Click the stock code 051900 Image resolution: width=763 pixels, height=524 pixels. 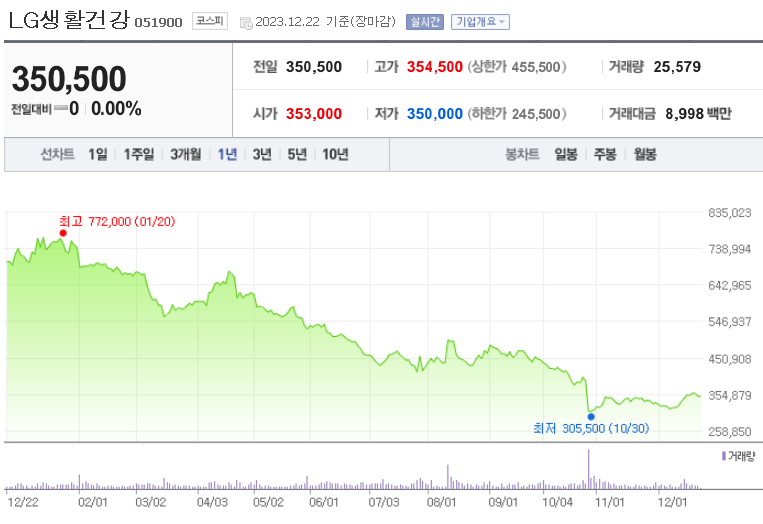158,23
